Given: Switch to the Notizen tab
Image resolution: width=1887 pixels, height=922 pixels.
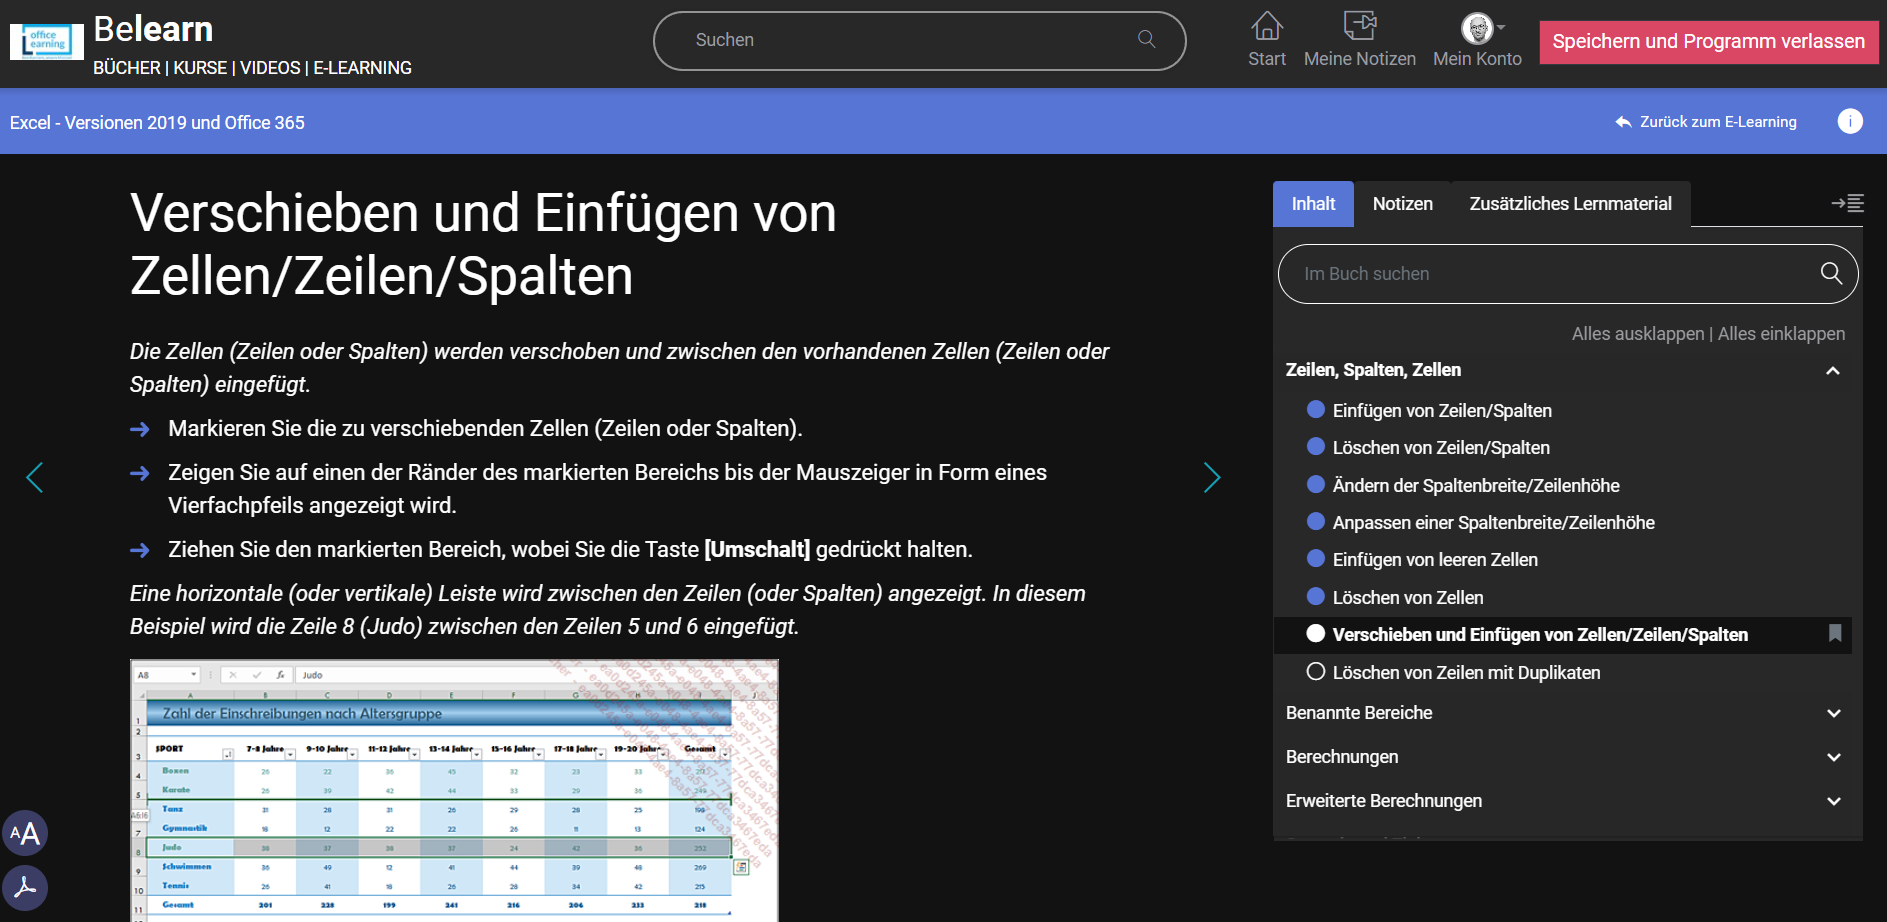Looking at the screenshot, I should [1402, 204].
